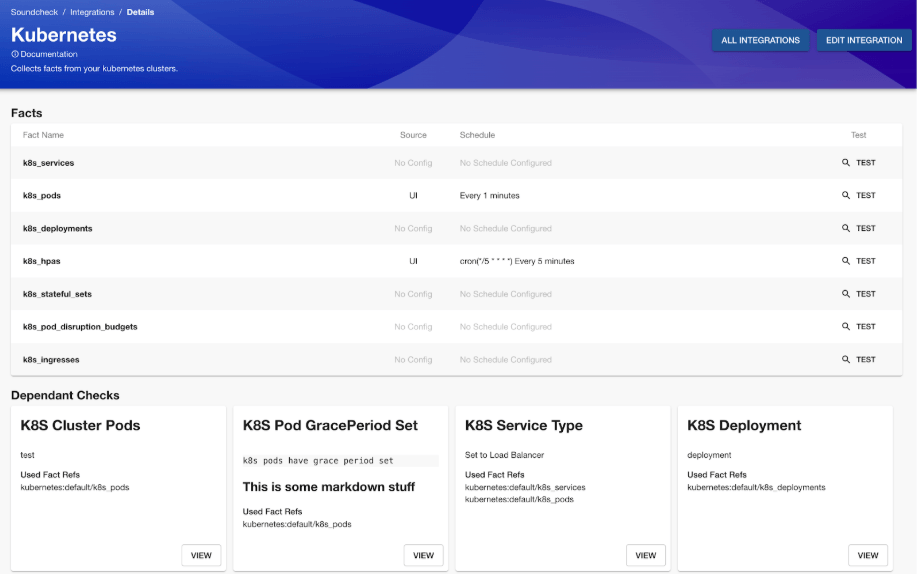
Task: Click the Kubernetes page title
Action: click(64, 35)
